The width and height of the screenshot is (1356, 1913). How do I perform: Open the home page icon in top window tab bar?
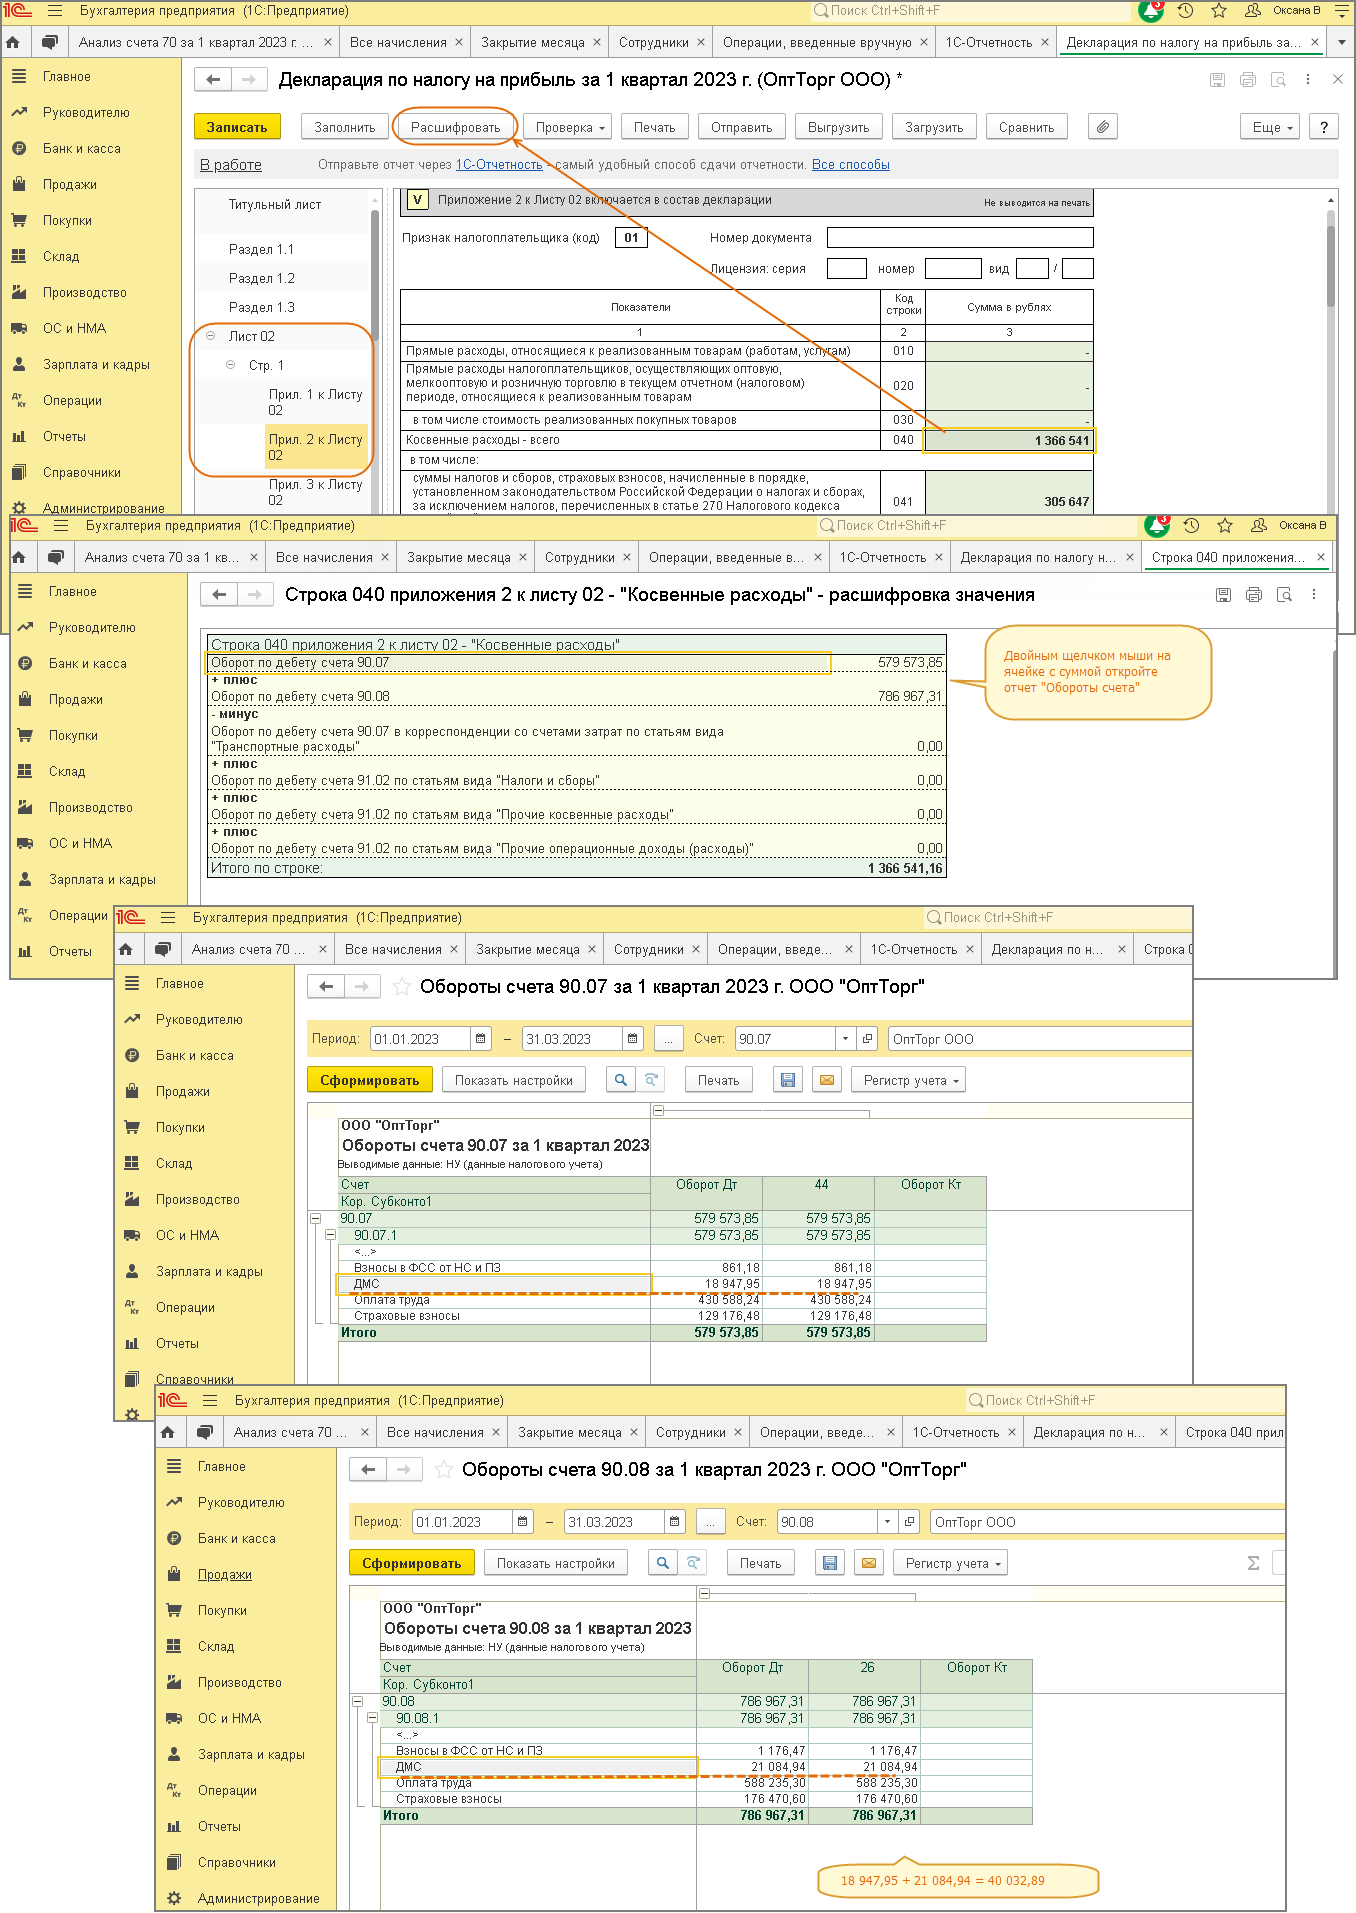coord(13,42)
